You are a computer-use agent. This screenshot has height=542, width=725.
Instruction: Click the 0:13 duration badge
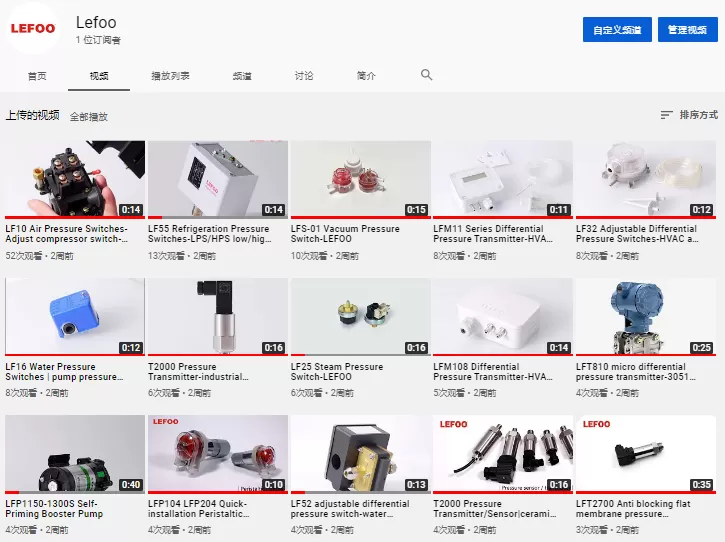[x=416, y=485]
